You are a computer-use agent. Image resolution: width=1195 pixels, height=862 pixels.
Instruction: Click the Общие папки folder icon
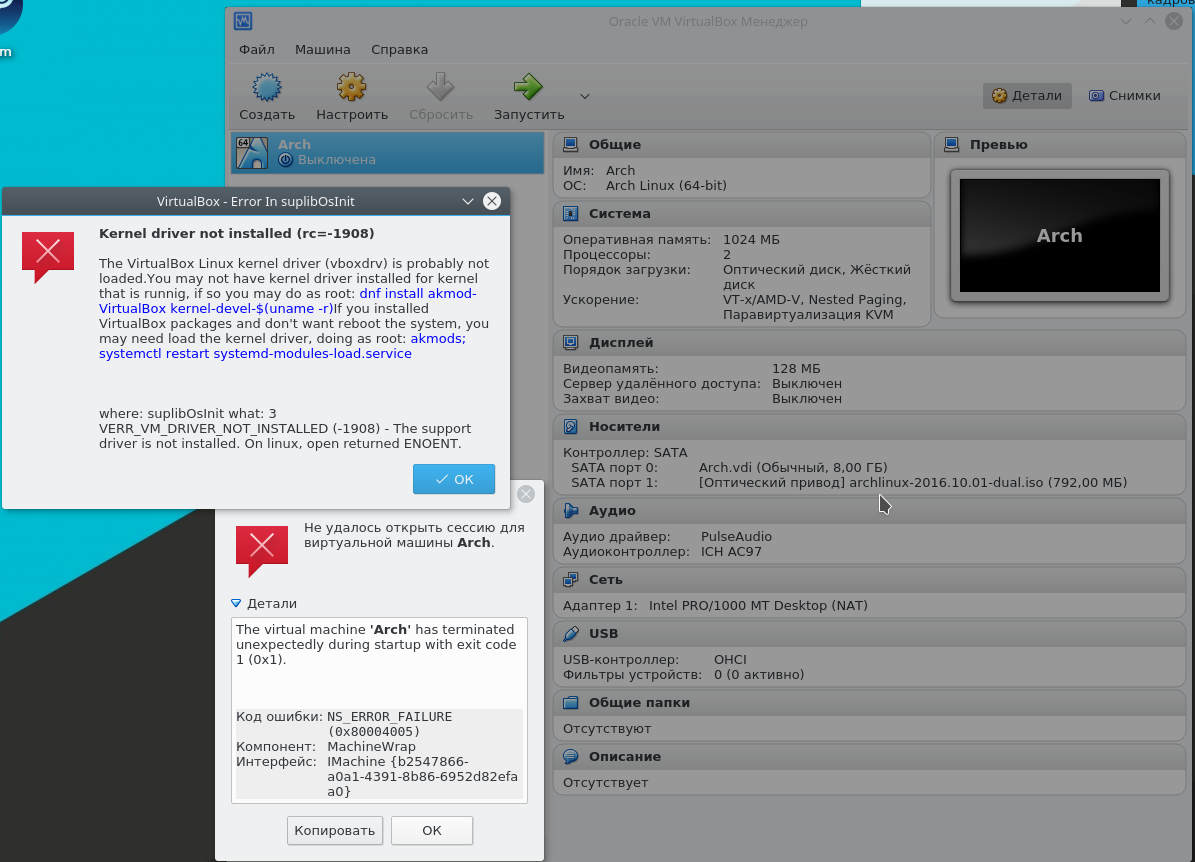pyautogui.click(x=570, y=702)
